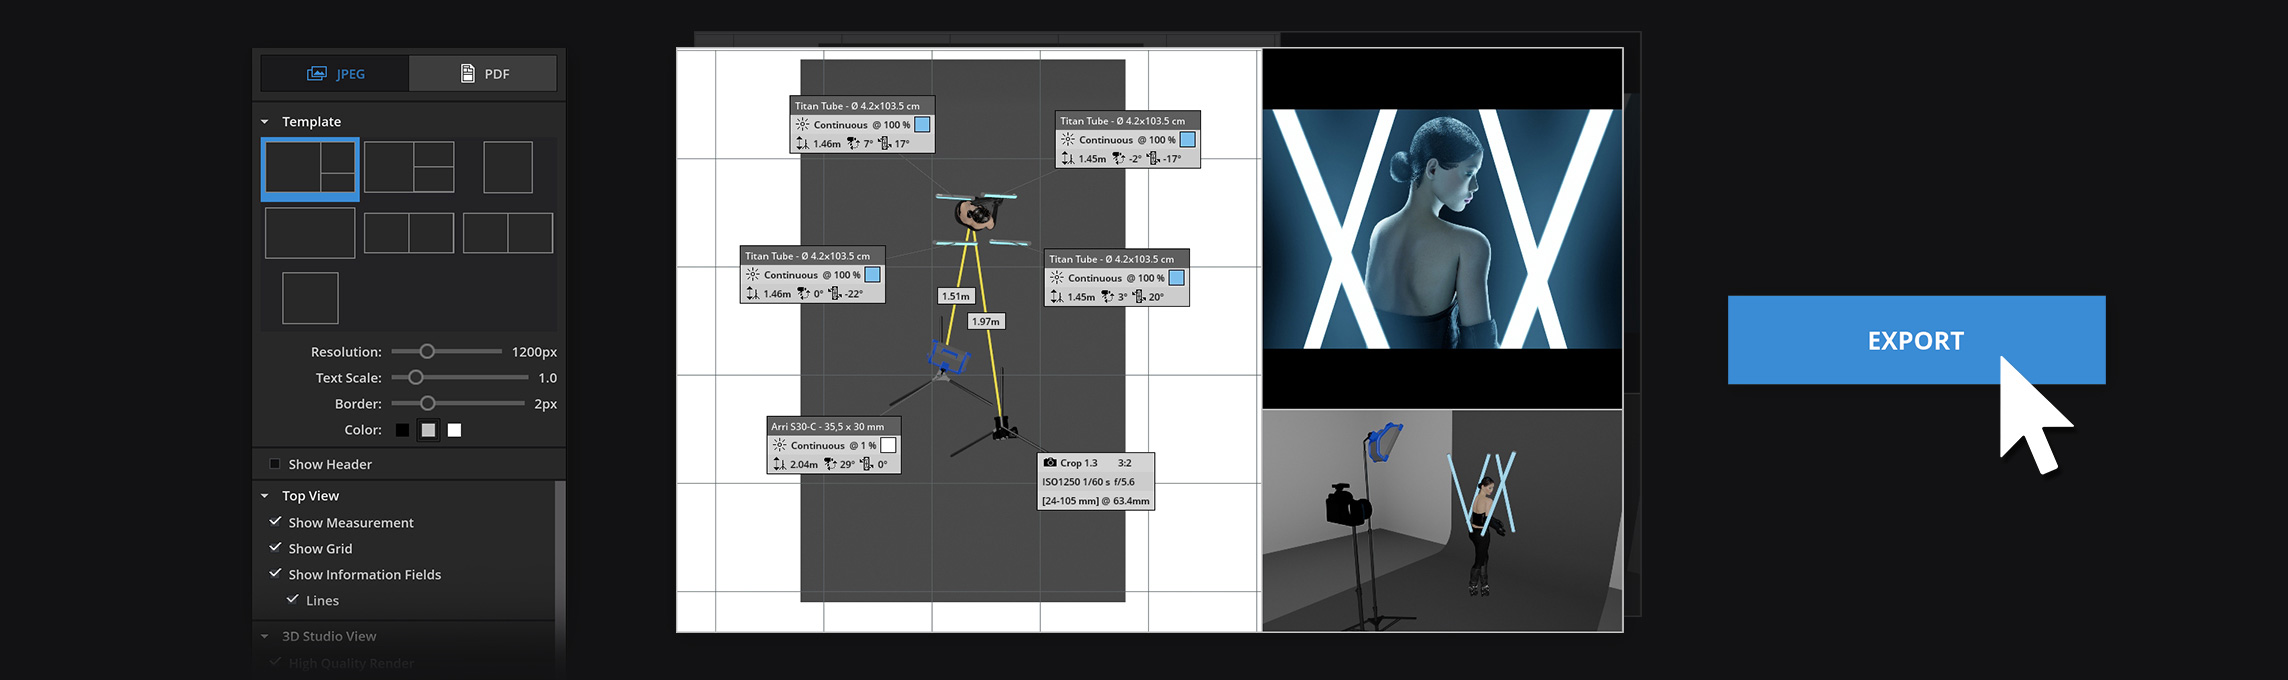2288x680 pixels.
Task: Select the single wide pane template in second row
Action: coord(310,233)
